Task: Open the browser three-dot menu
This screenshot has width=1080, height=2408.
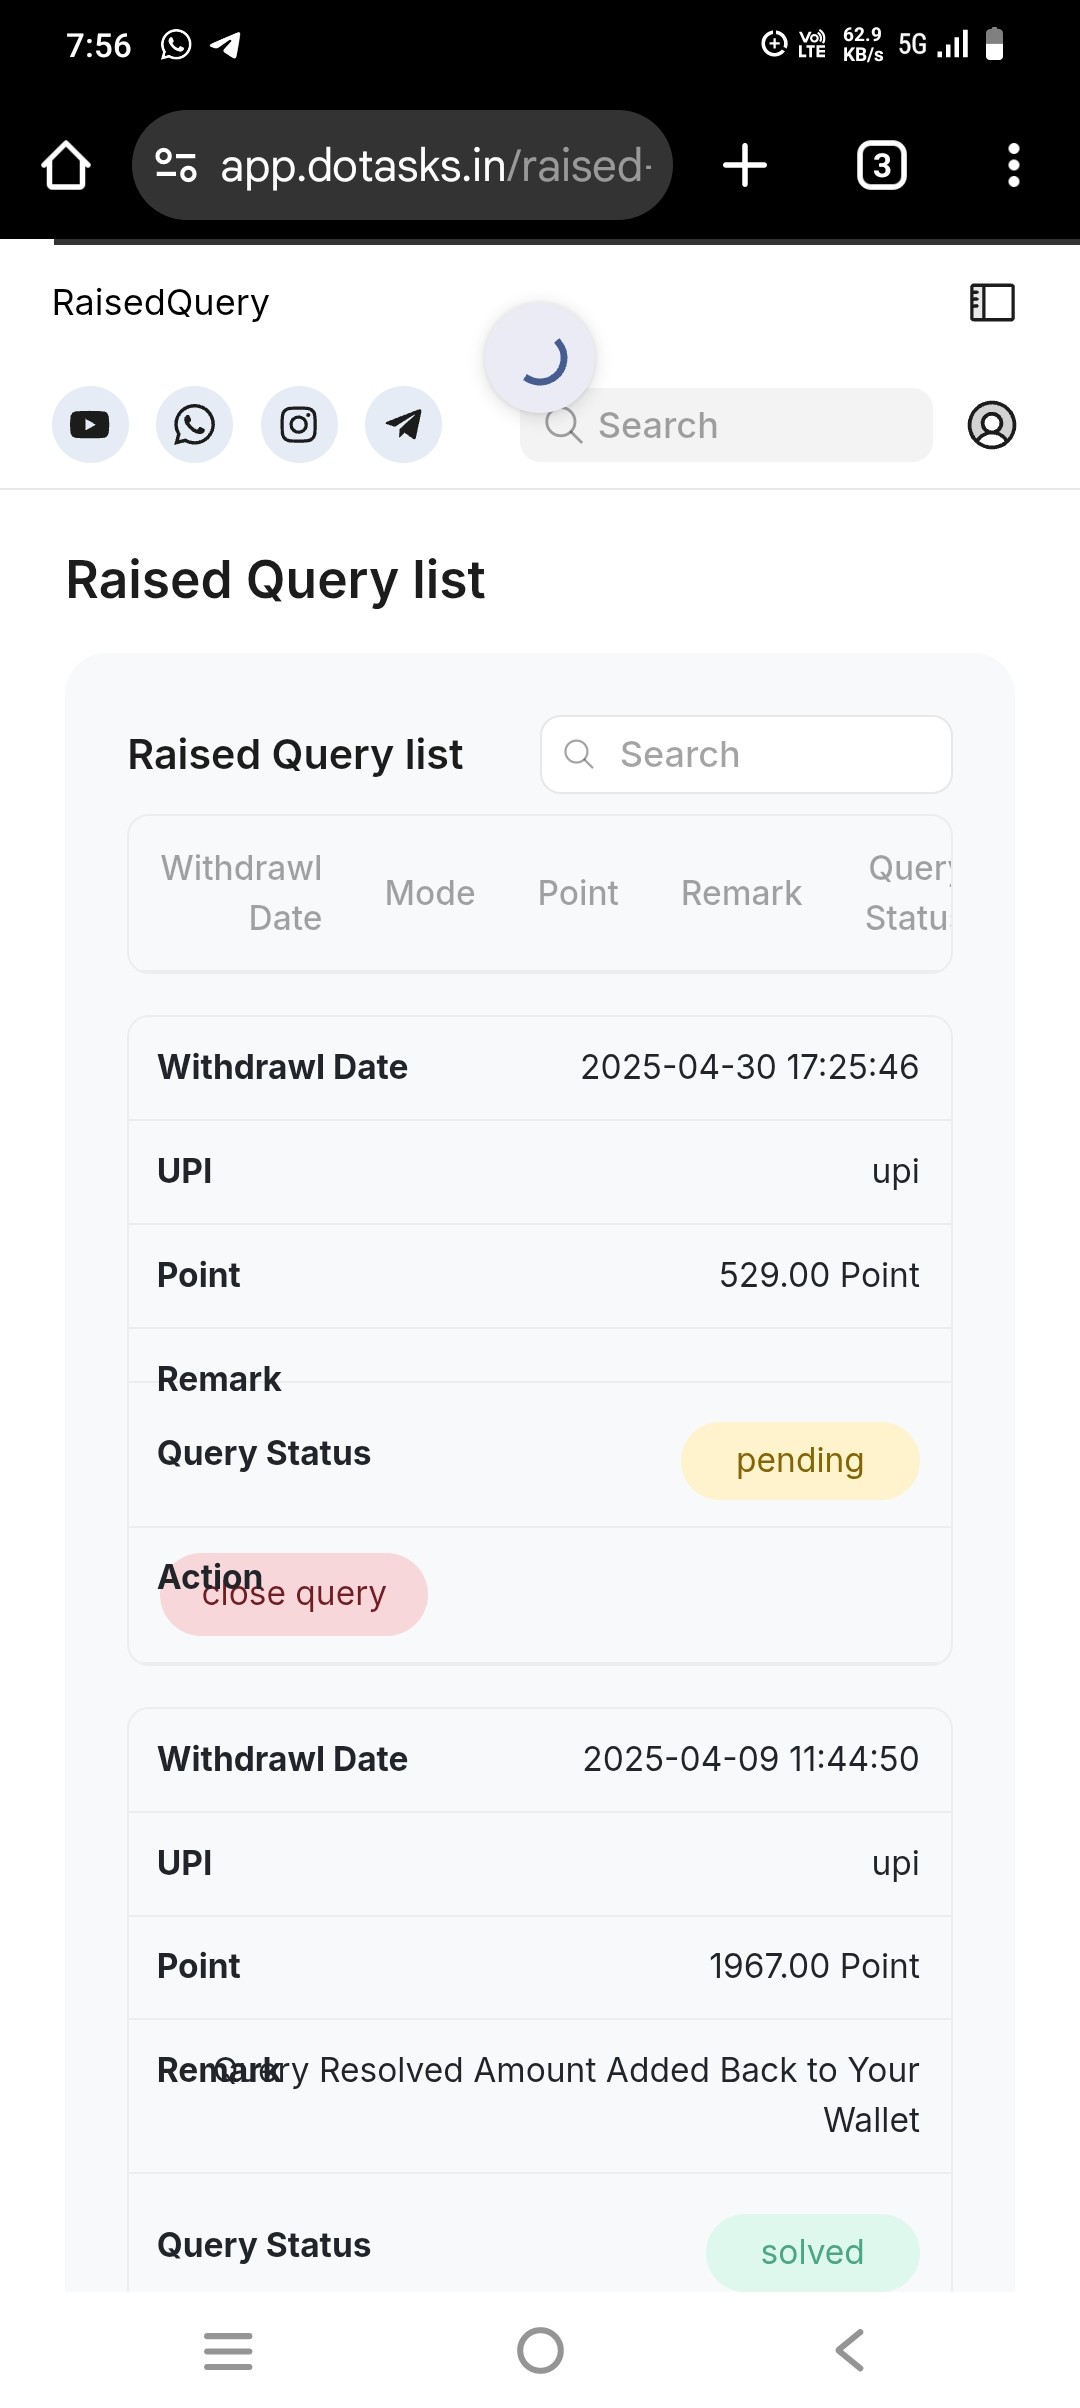Action: (1014, 165)
